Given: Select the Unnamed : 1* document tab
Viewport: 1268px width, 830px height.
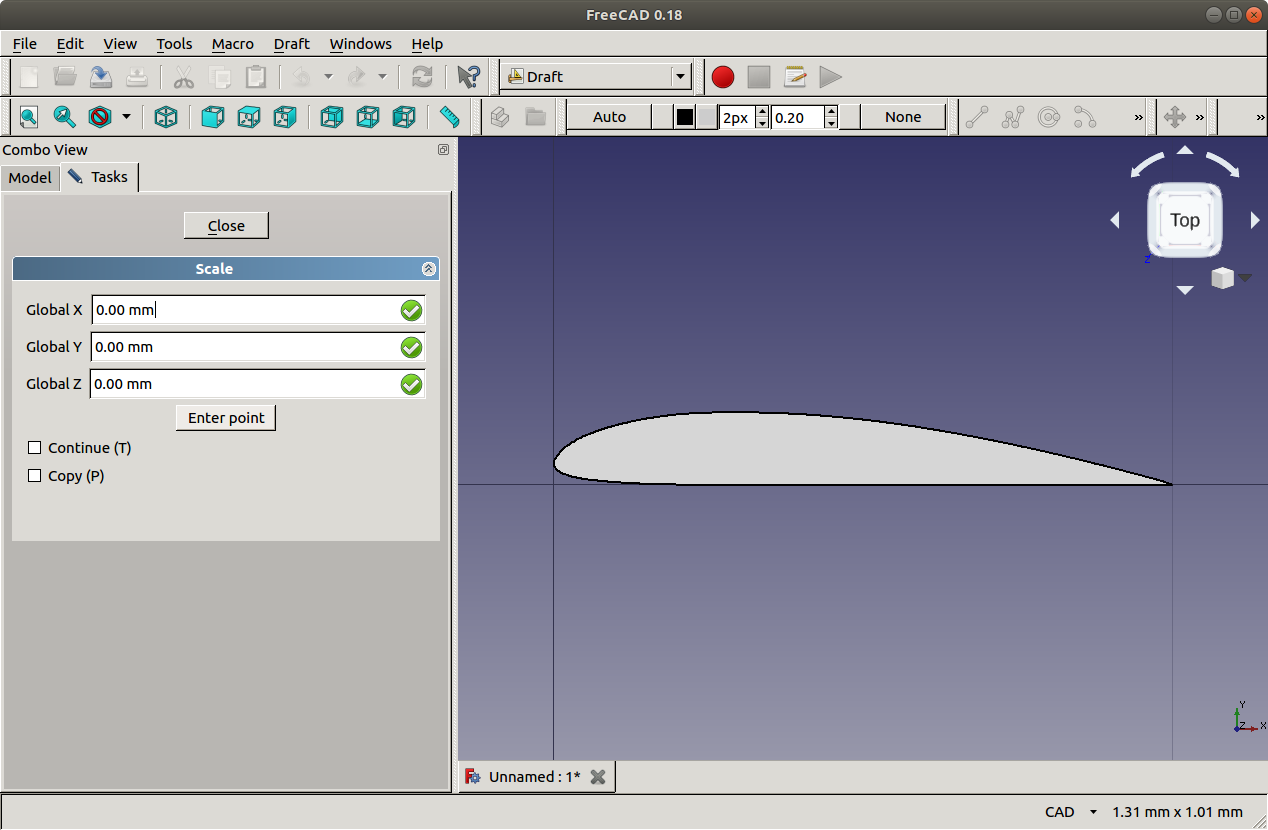Looking at the screenshot, I should pos(537,777).
